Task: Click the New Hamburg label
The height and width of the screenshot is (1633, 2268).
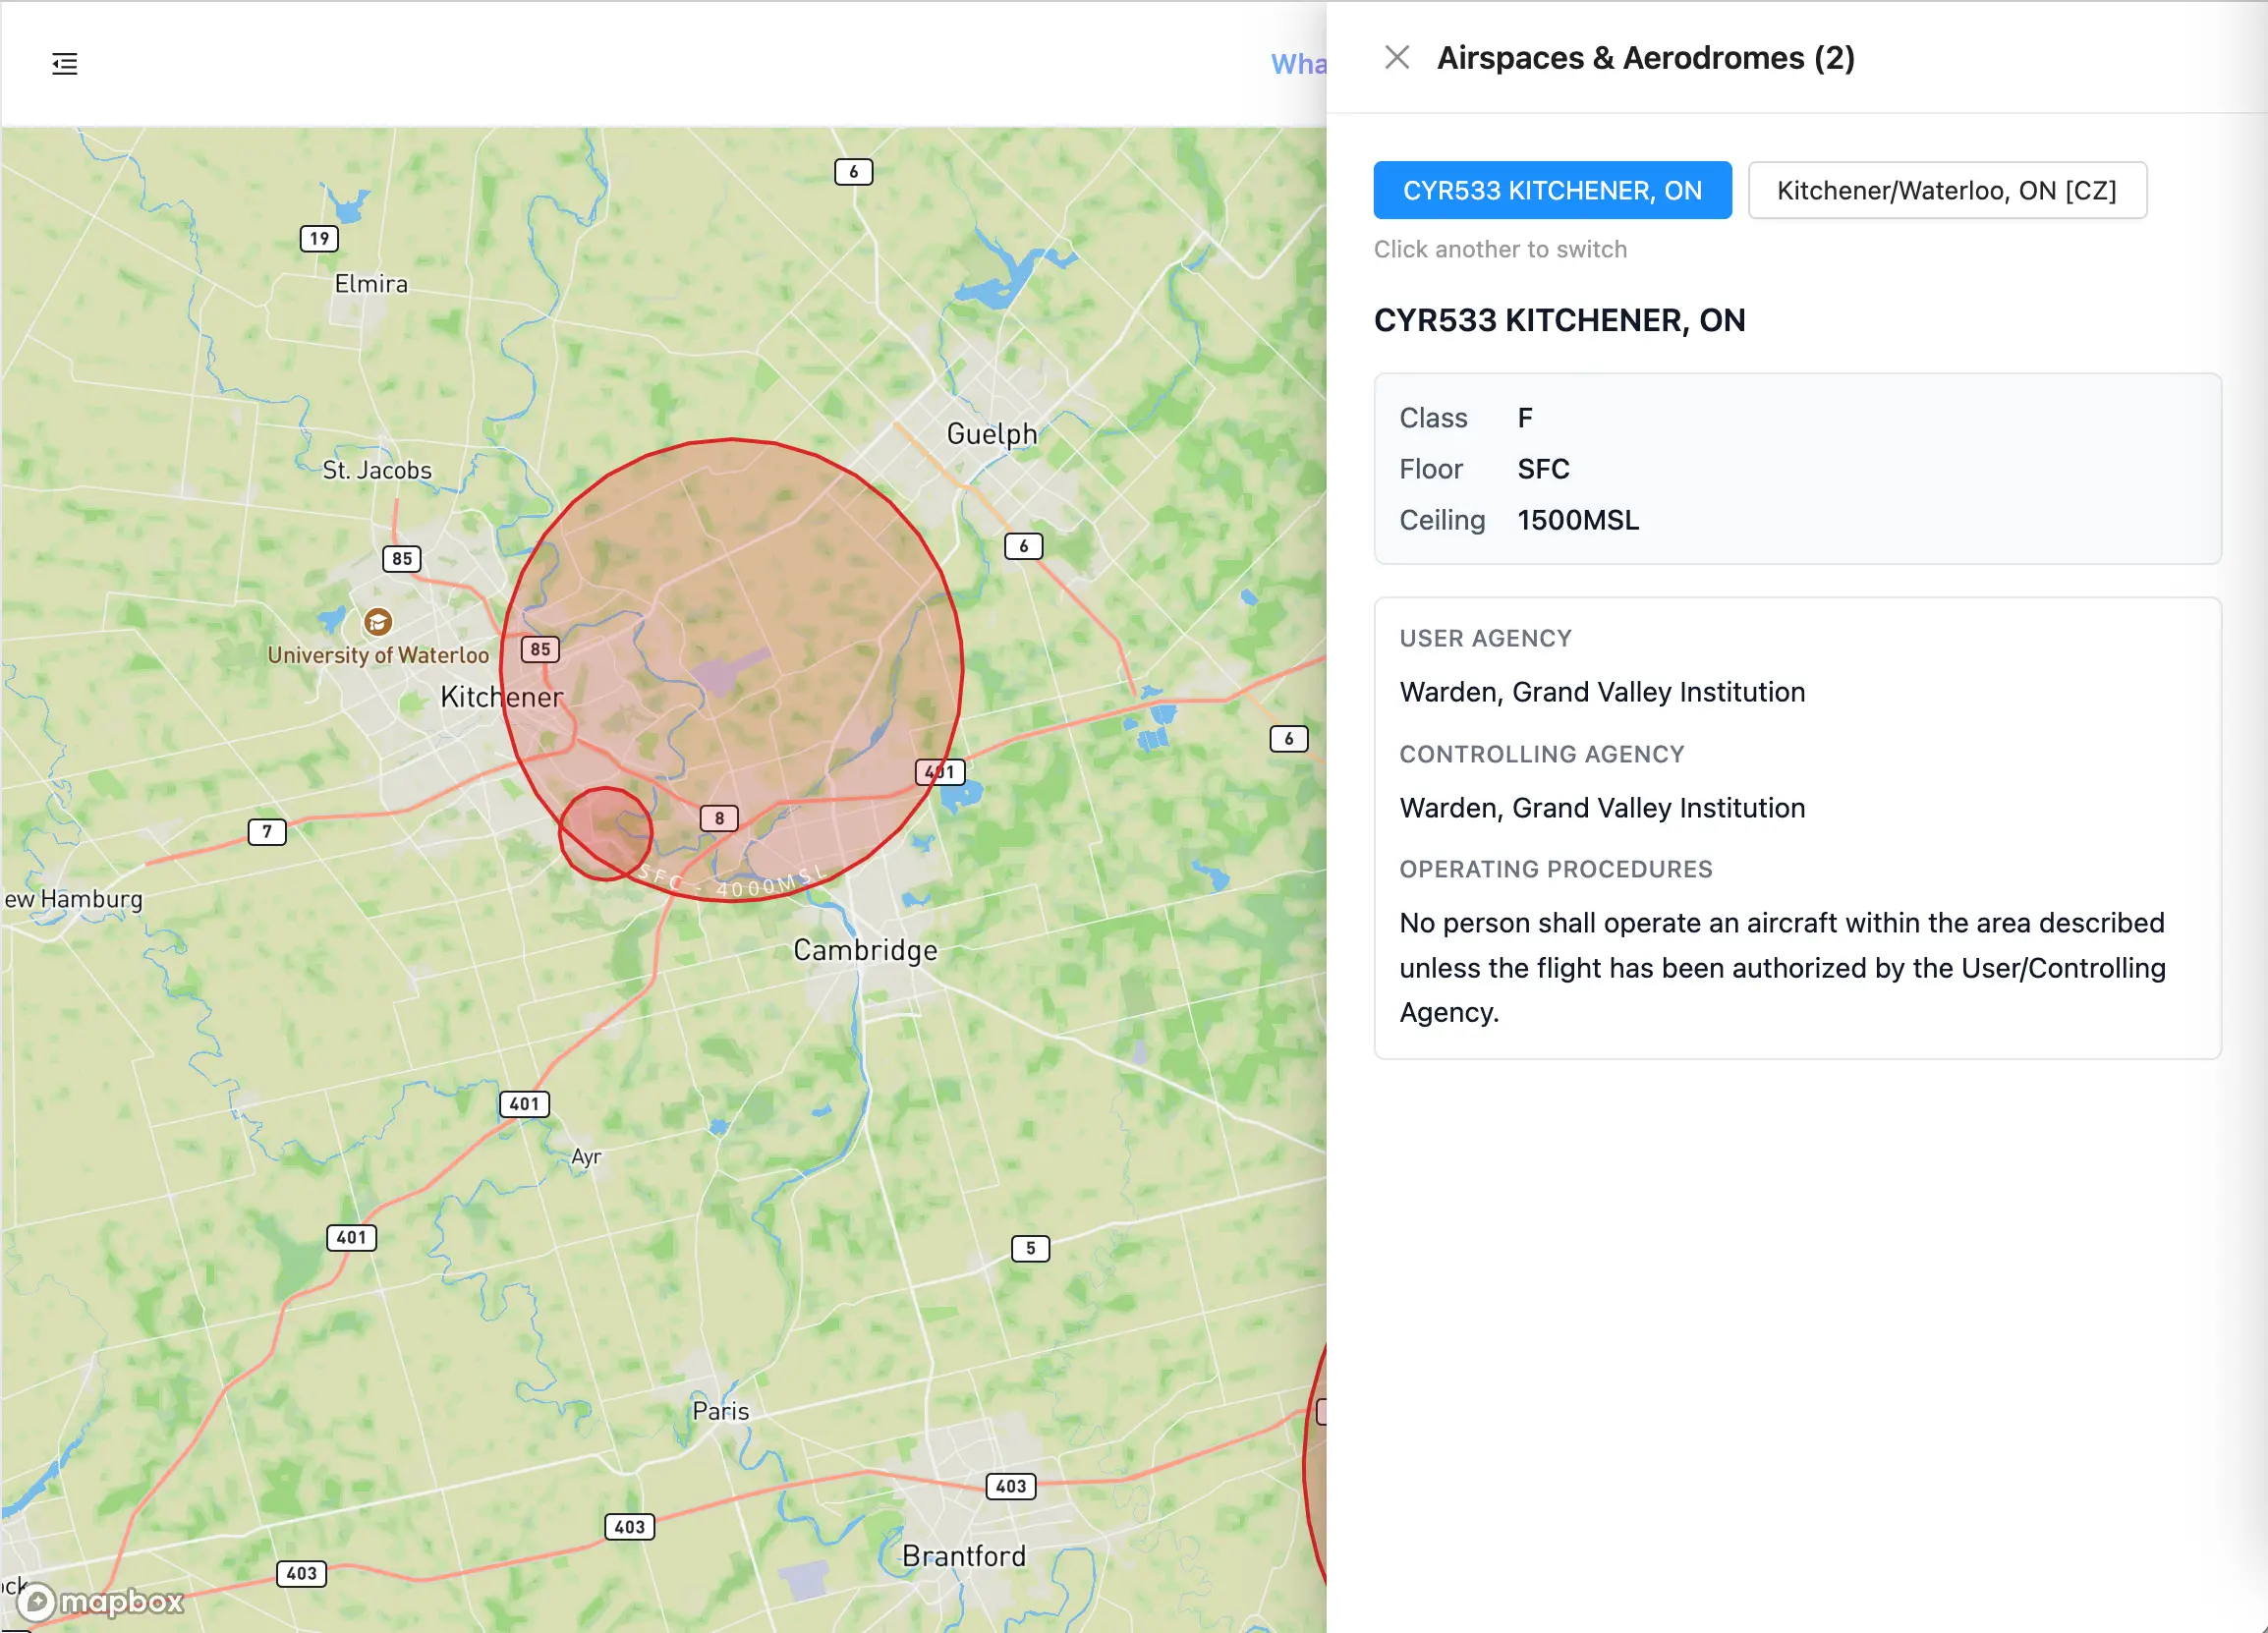Action: pos(73,899)
